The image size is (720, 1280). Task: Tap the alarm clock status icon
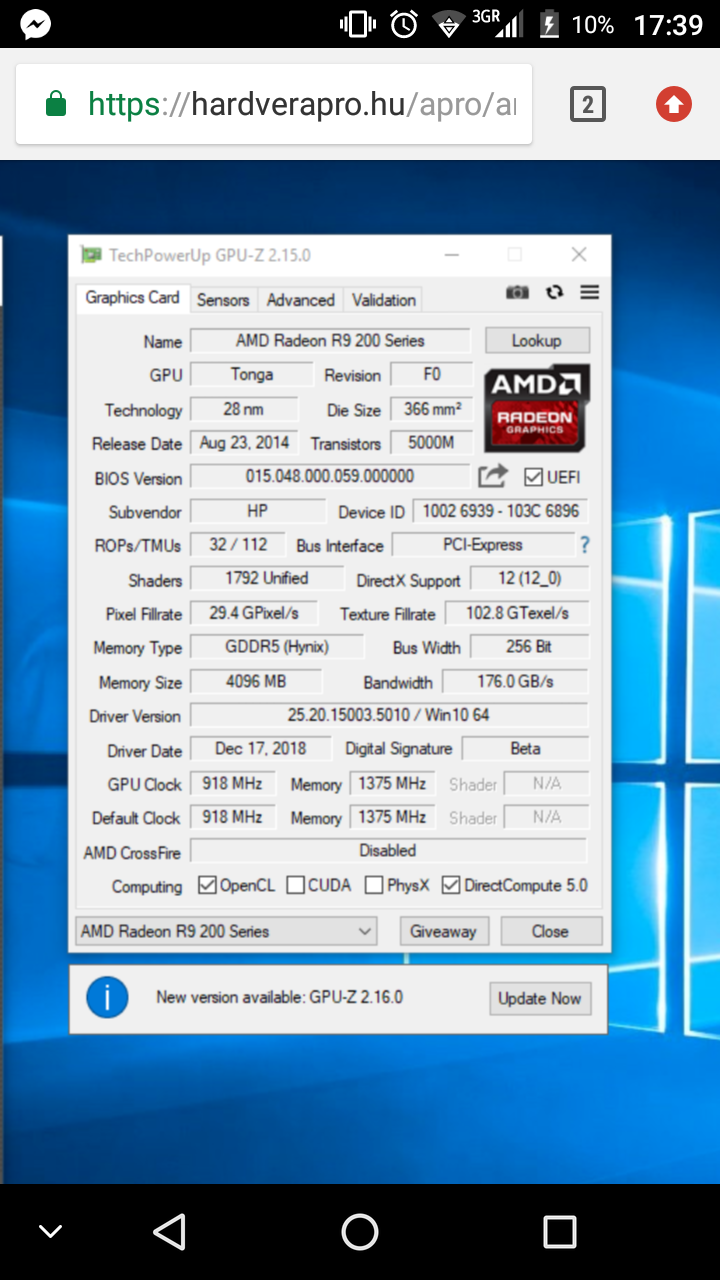(404, 24)
